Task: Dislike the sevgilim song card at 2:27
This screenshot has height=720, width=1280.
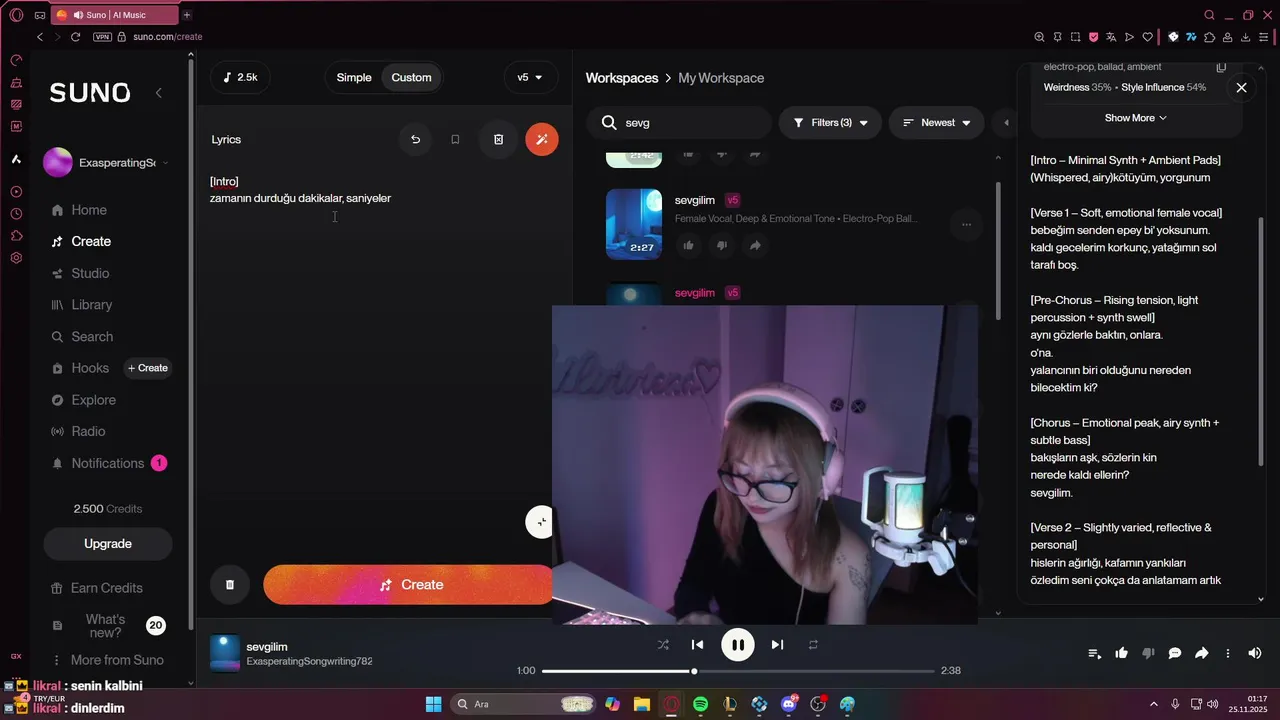Action: coord(721,245)
